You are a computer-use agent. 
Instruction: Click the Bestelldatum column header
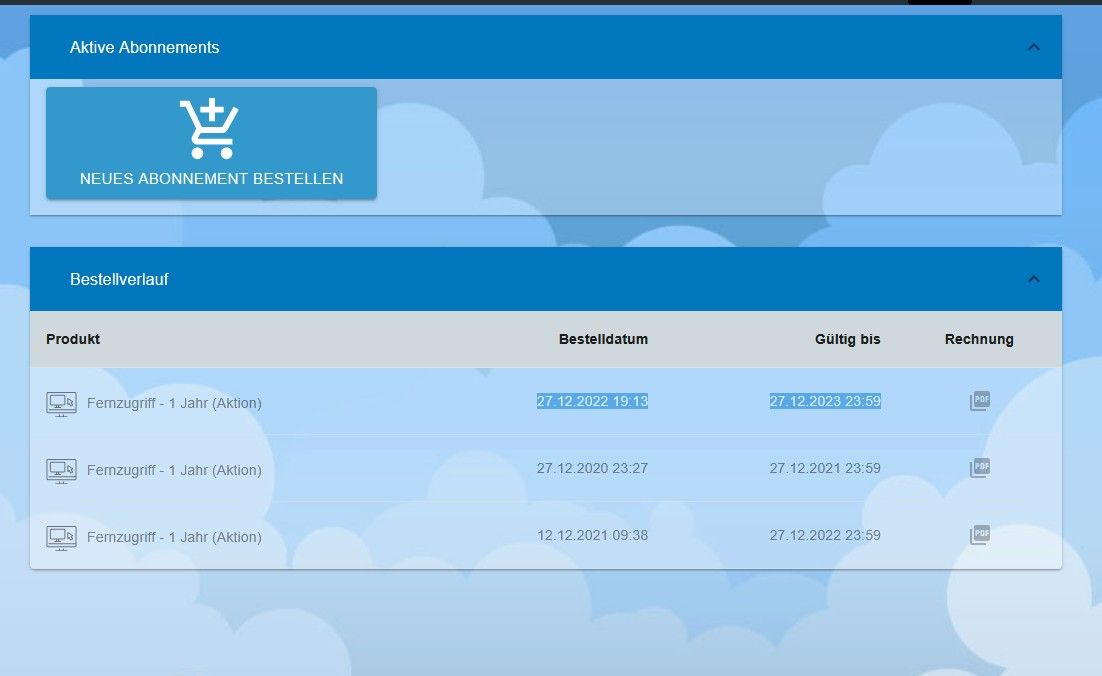[x=603, y=339]
